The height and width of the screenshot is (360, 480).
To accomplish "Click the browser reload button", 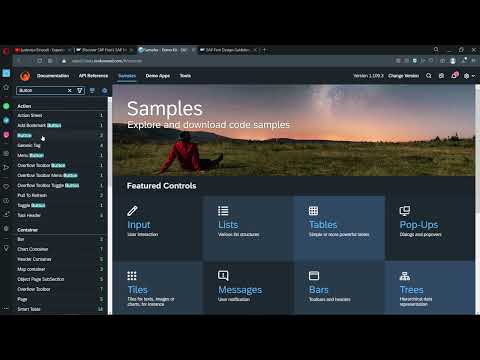I will (40, 61).
